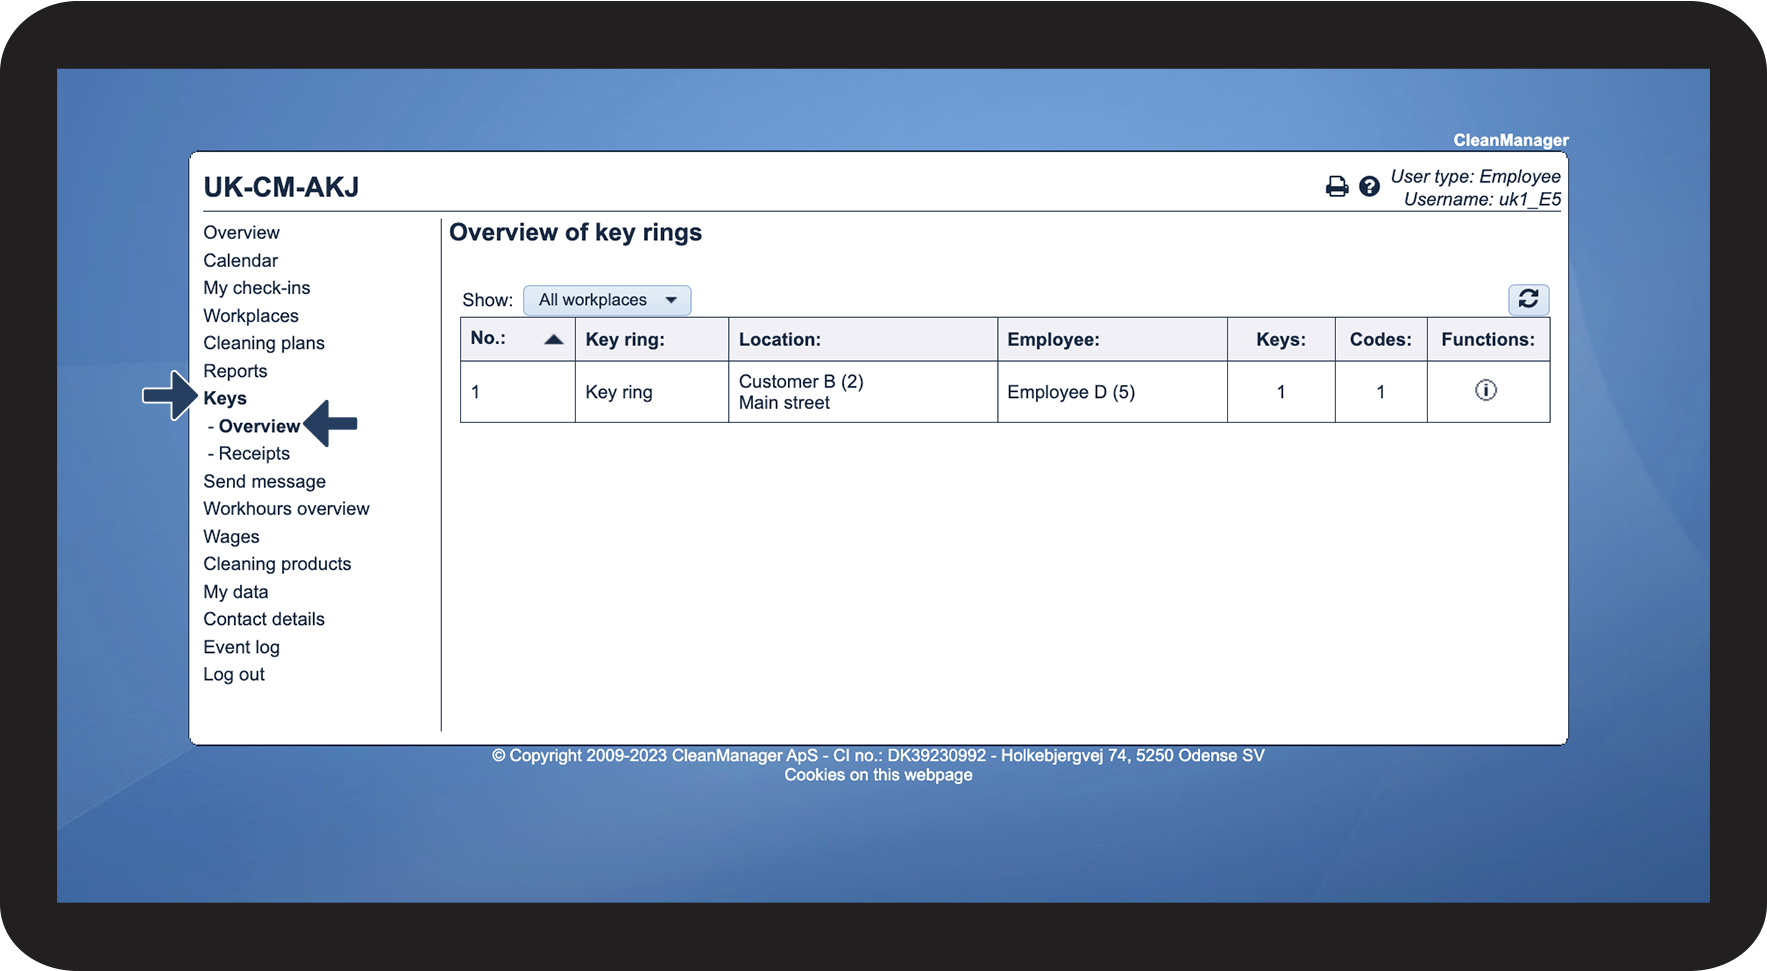Open My data page
Image resolution: width=1767 pixels, height=971 pixels.
236,592
